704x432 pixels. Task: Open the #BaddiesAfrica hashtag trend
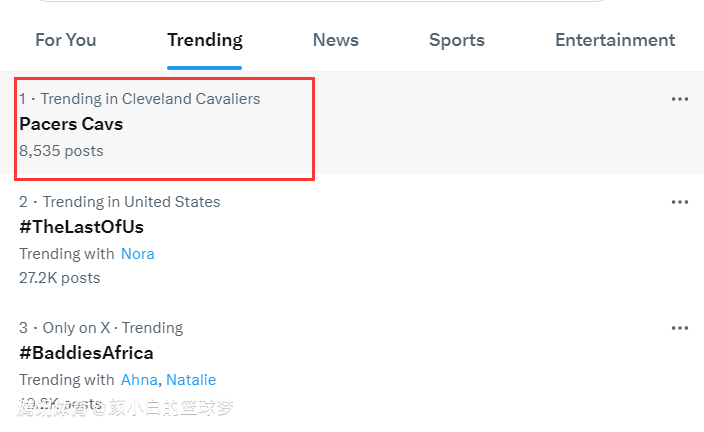point(86,353)
